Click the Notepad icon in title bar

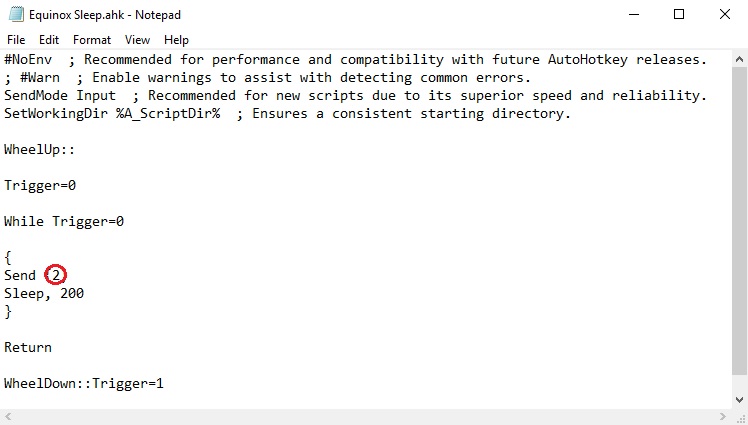click(x=13, y=14)
